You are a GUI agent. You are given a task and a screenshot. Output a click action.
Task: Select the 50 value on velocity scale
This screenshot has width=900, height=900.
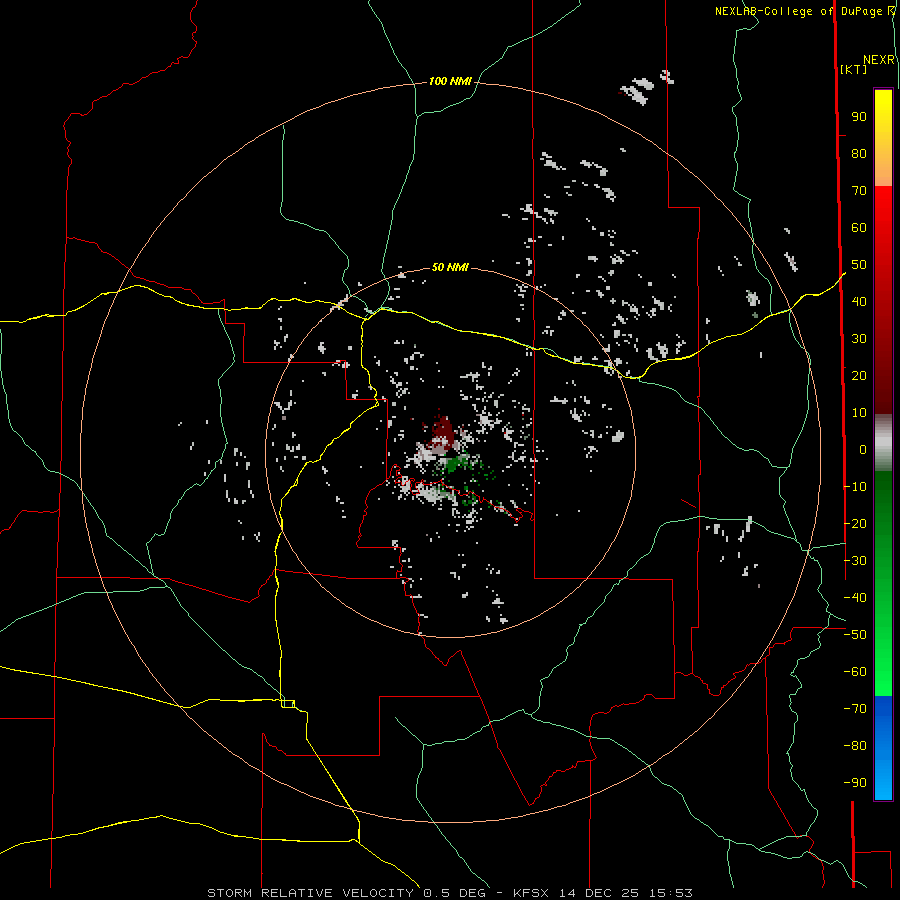pyautogui.click(x=859, y=265)
